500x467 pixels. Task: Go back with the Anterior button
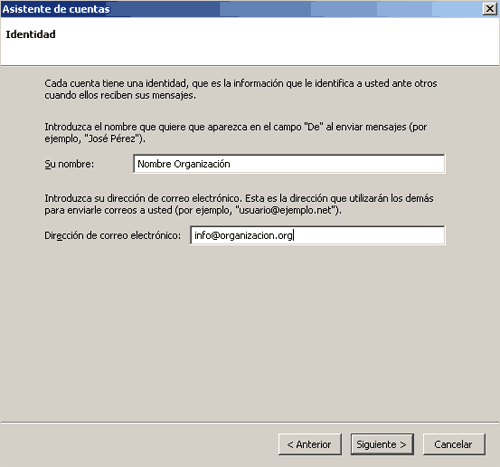tap(310, 444)
